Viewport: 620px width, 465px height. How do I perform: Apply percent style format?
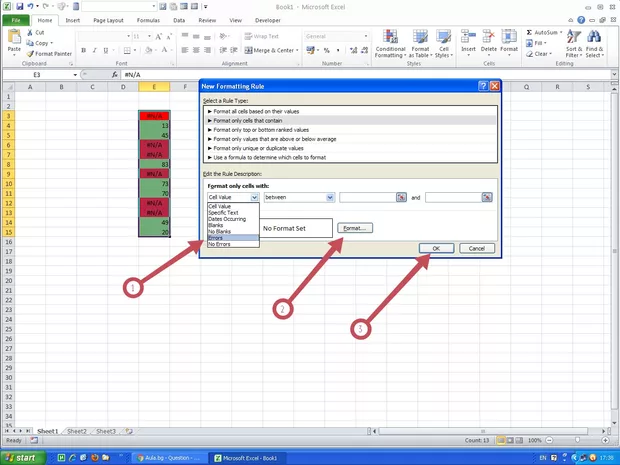point(327,50)
